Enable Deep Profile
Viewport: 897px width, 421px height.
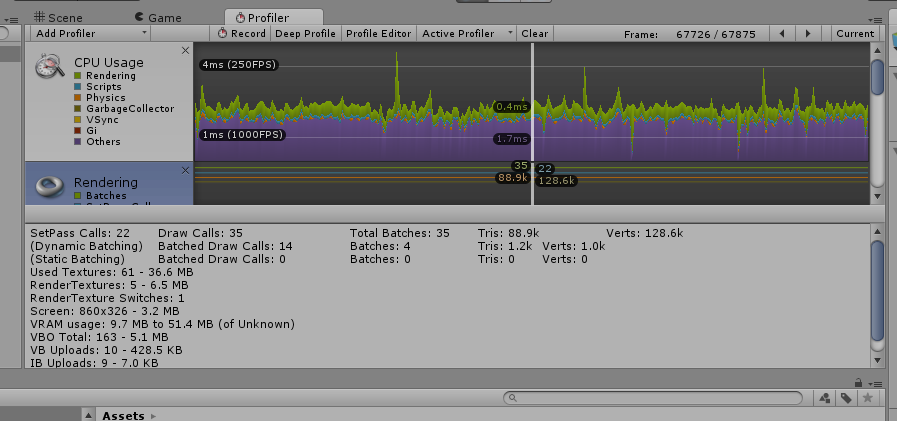click(x=305, y=34)
